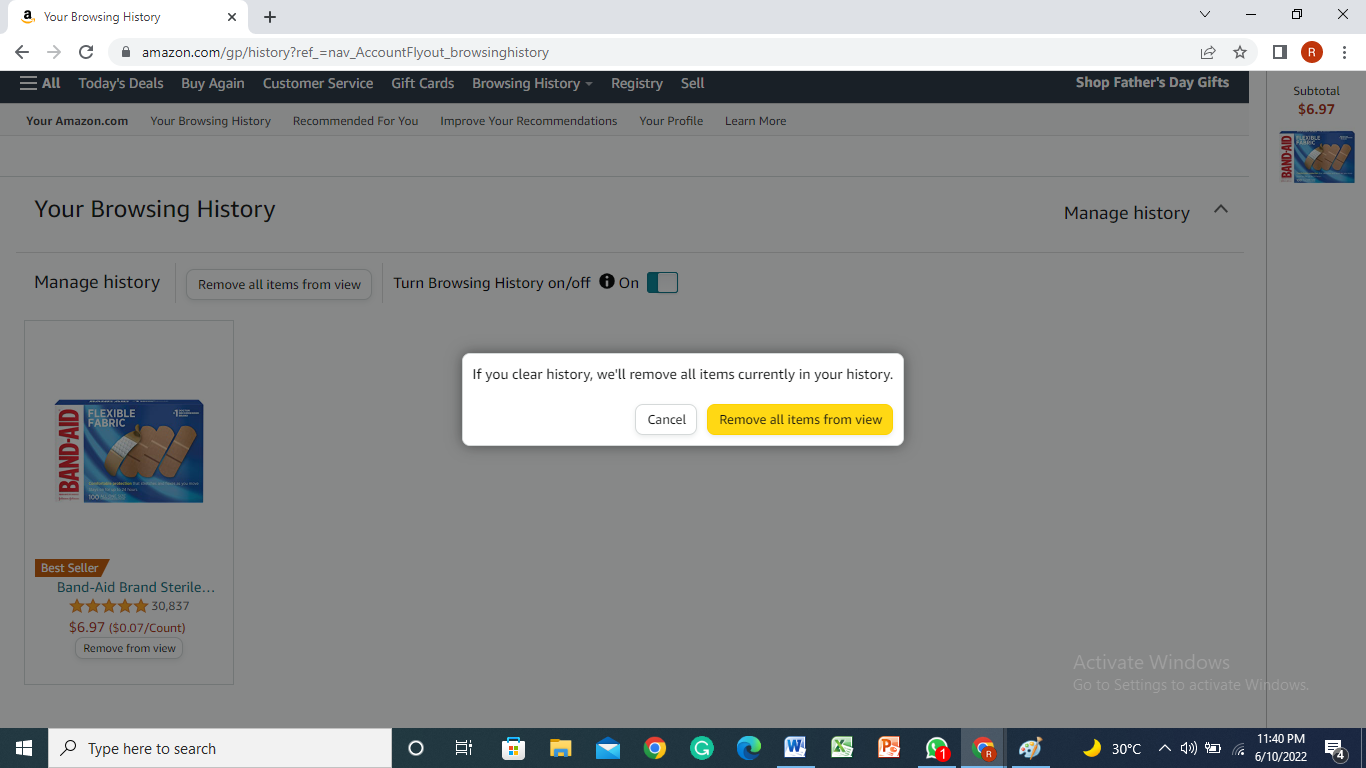Open the Band-Aid product image in history
Screen dimensions: 1366x768
(129, 451)
